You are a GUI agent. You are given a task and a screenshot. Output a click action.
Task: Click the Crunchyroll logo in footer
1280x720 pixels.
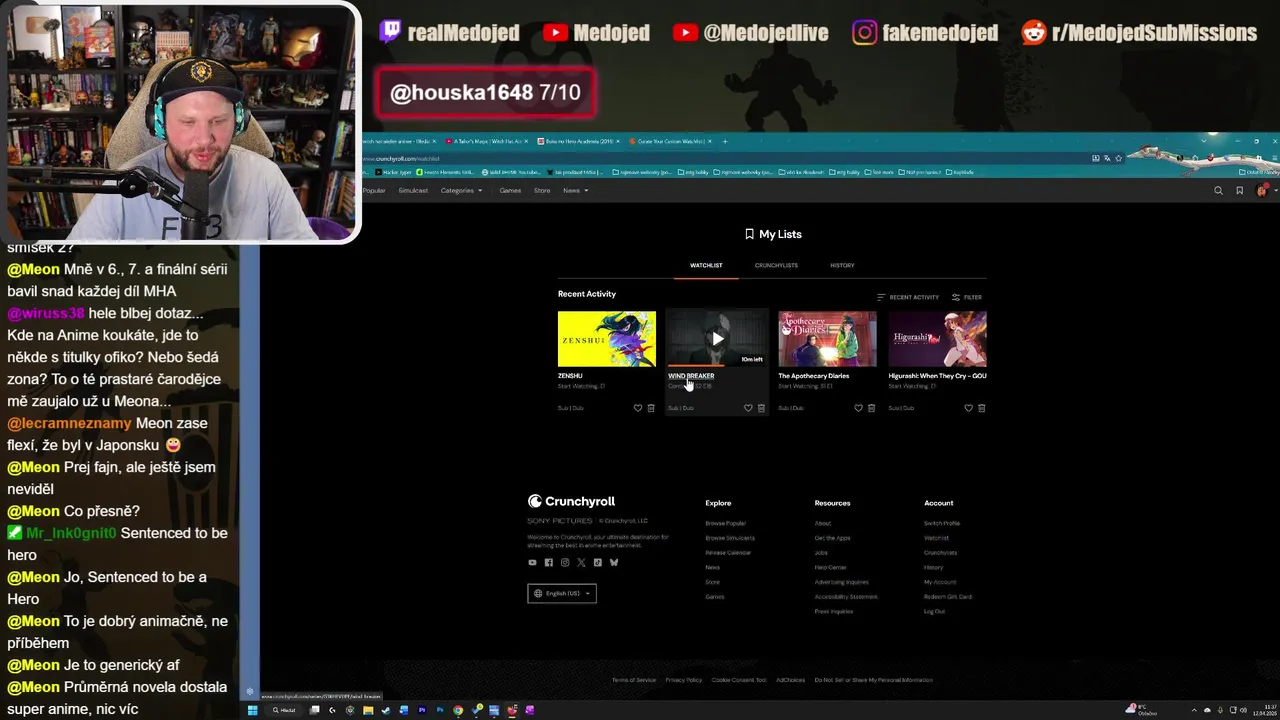pos(571,501)
